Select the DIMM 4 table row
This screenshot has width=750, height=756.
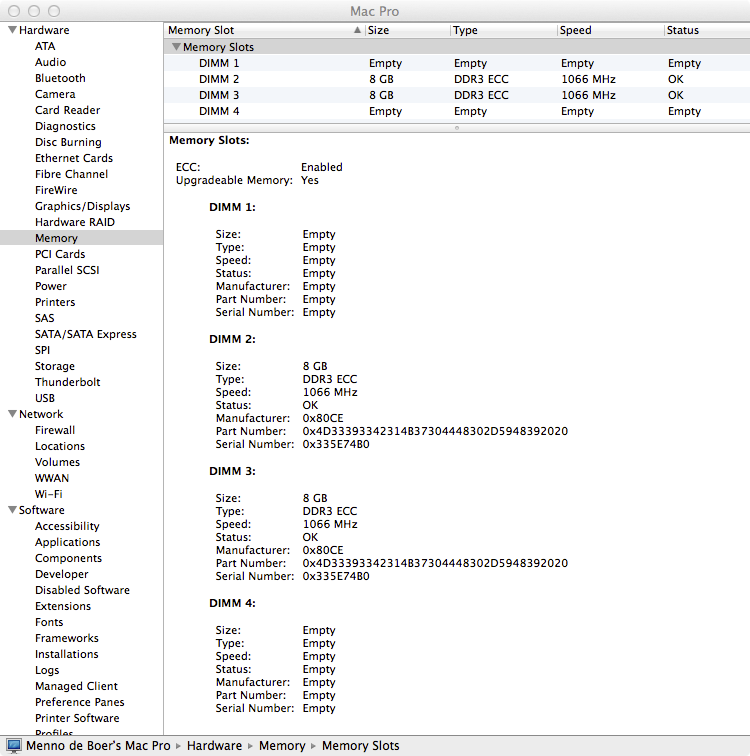(457, 111)
